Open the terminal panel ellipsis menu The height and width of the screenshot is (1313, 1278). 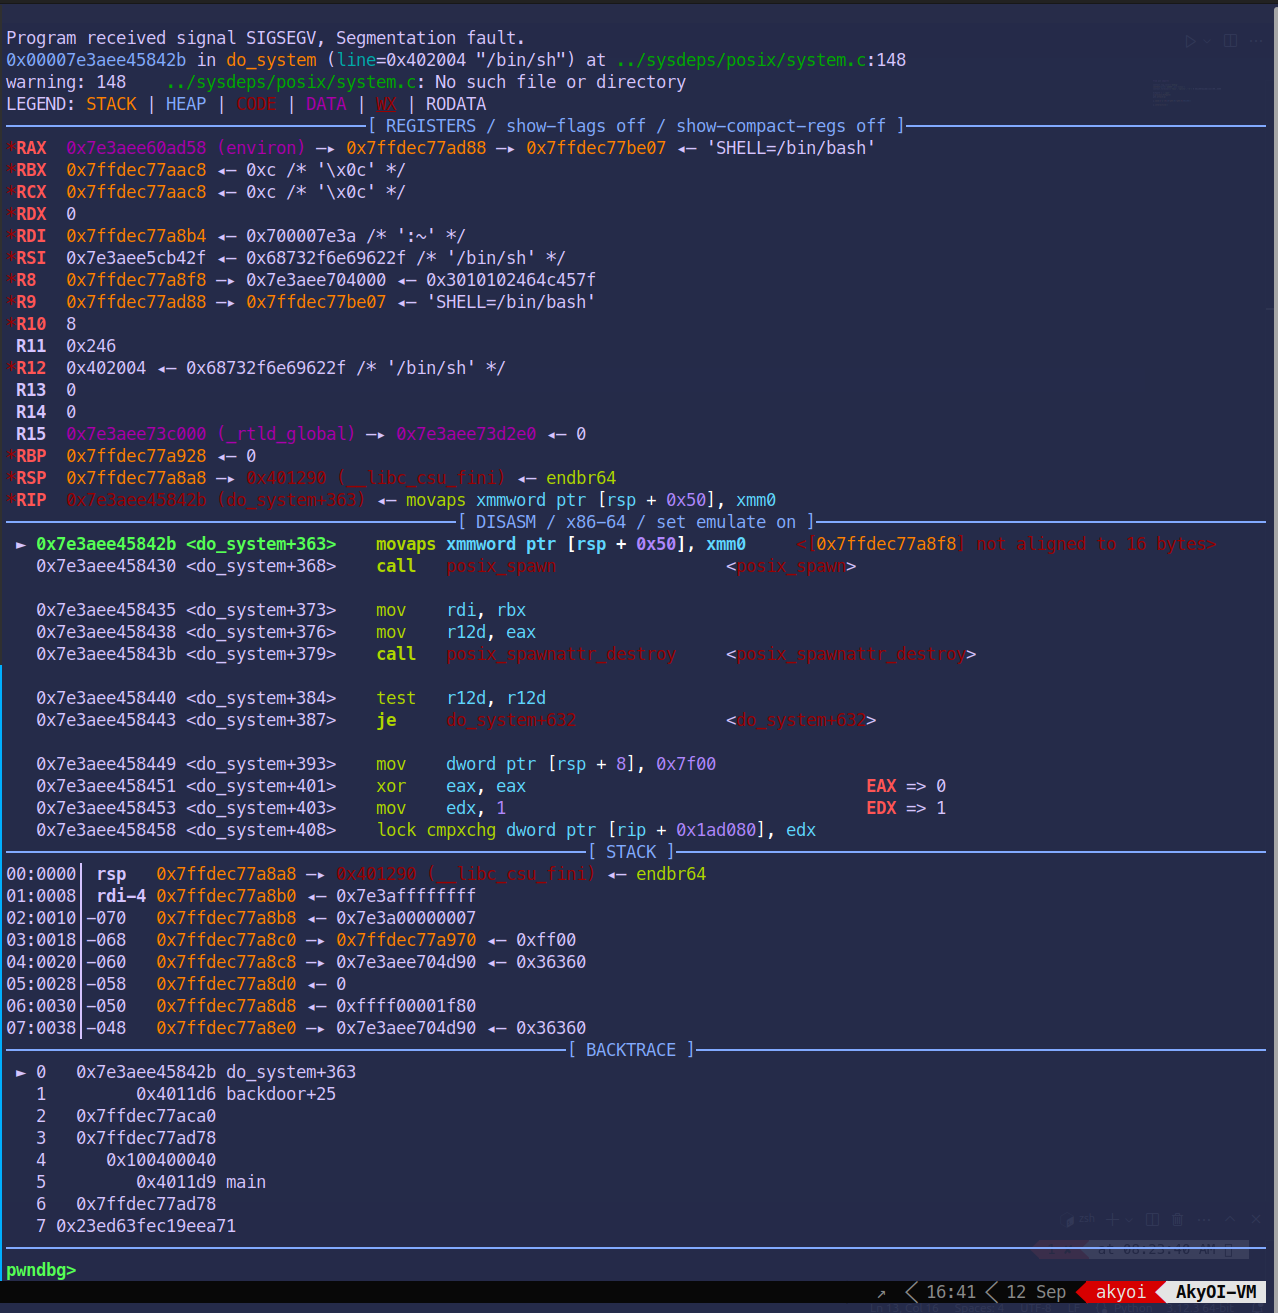1204,1219
